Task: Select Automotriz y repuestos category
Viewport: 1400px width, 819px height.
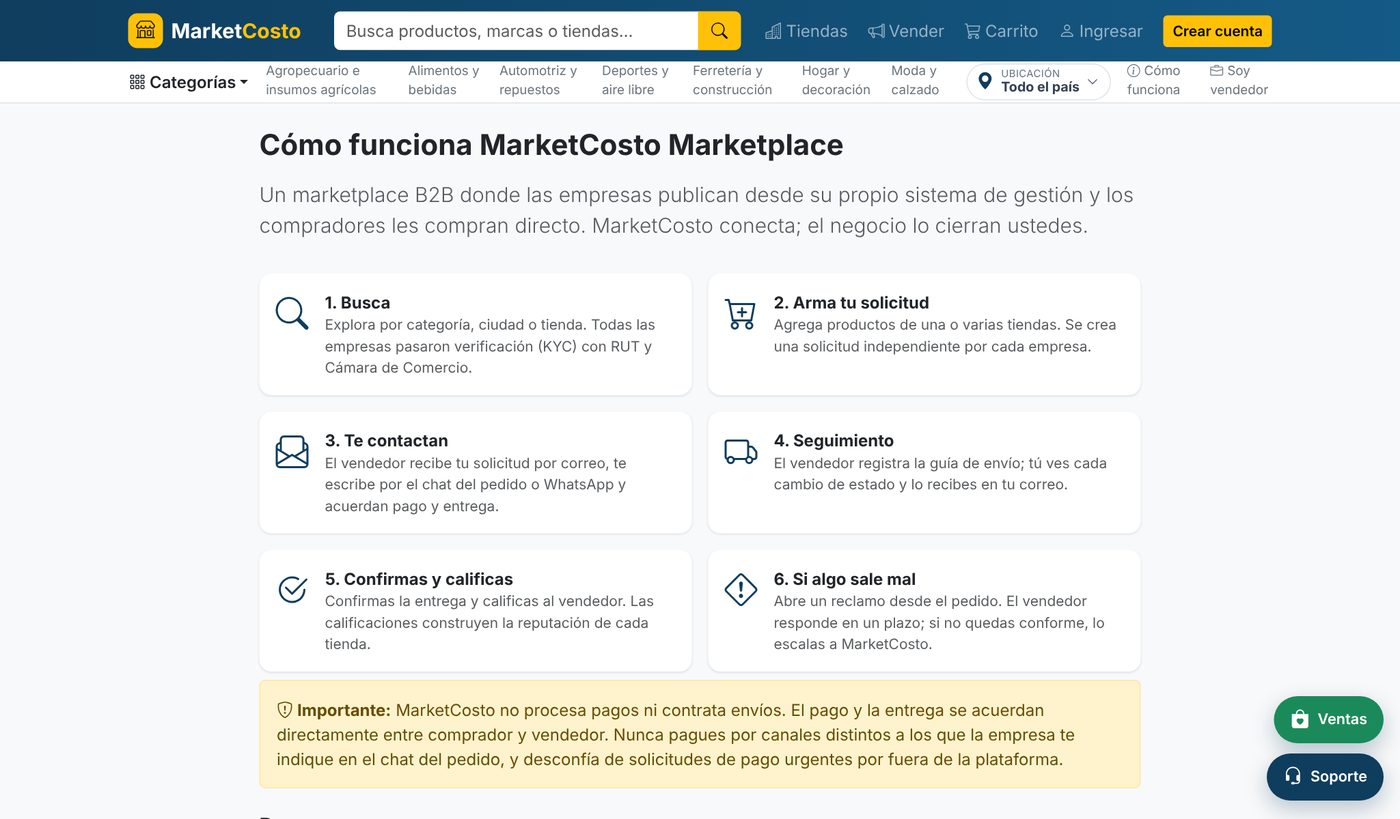Action: (538, 80)
